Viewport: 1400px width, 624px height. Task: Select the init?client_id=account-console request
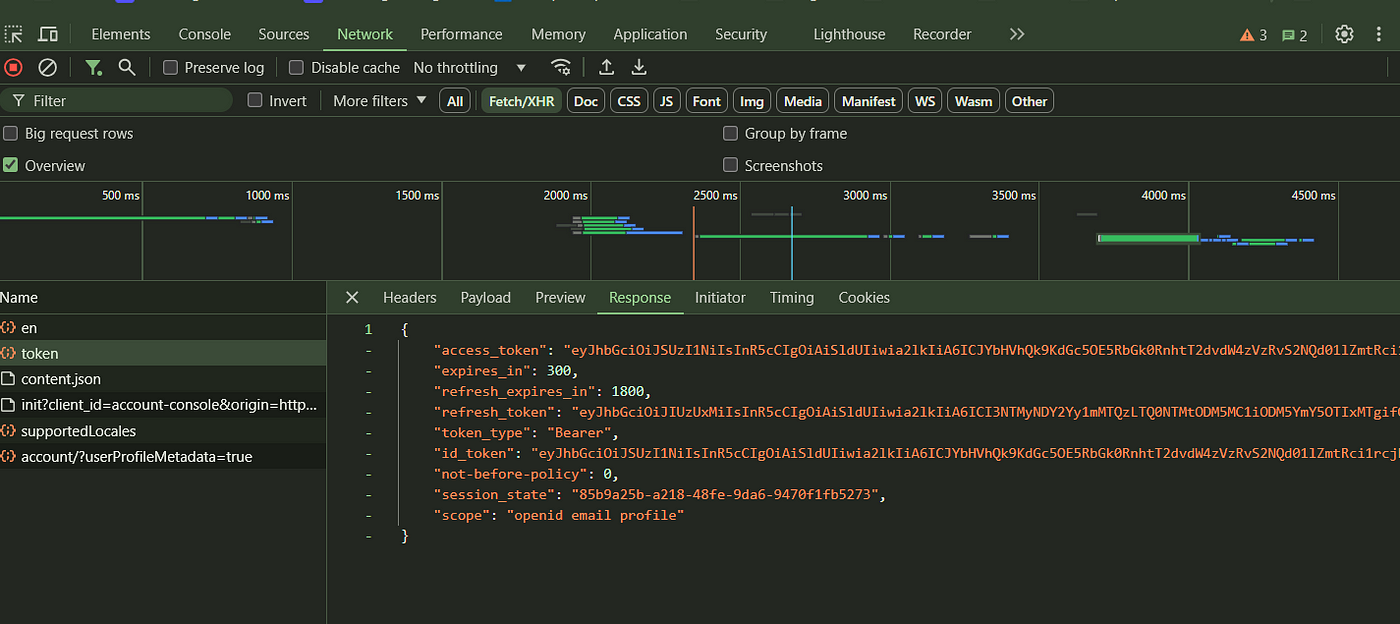point(163,405)
